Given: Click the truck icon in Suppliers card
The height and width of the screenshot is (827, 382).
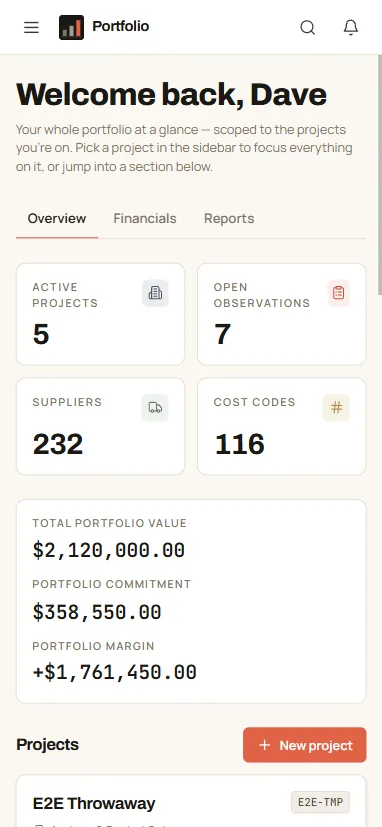Looking at the screenshot, I should click(x=155, y=408).
